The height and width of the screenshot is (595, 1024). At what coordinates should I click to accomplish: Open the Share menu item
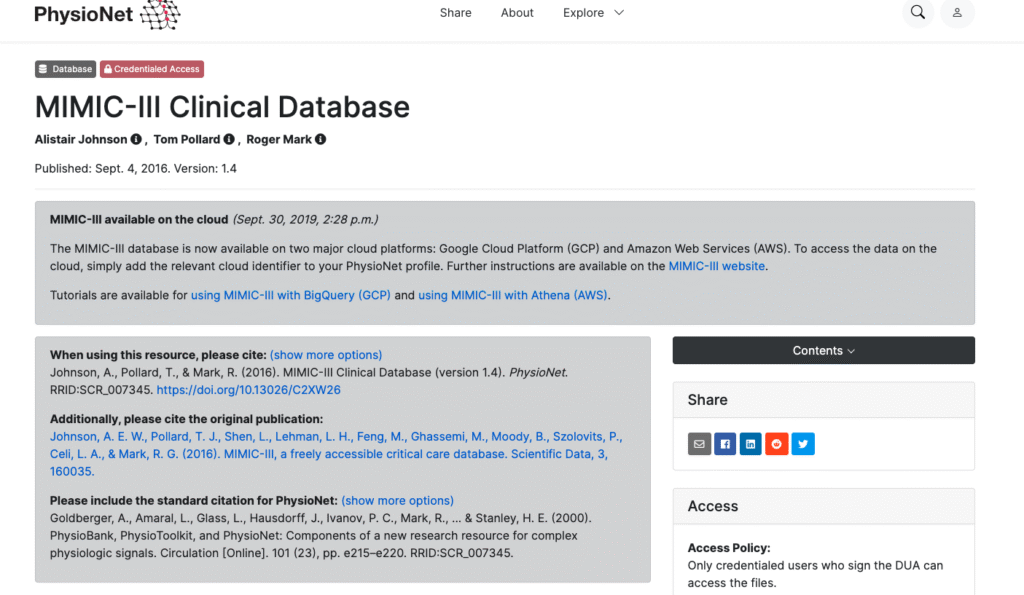point(455,13)
